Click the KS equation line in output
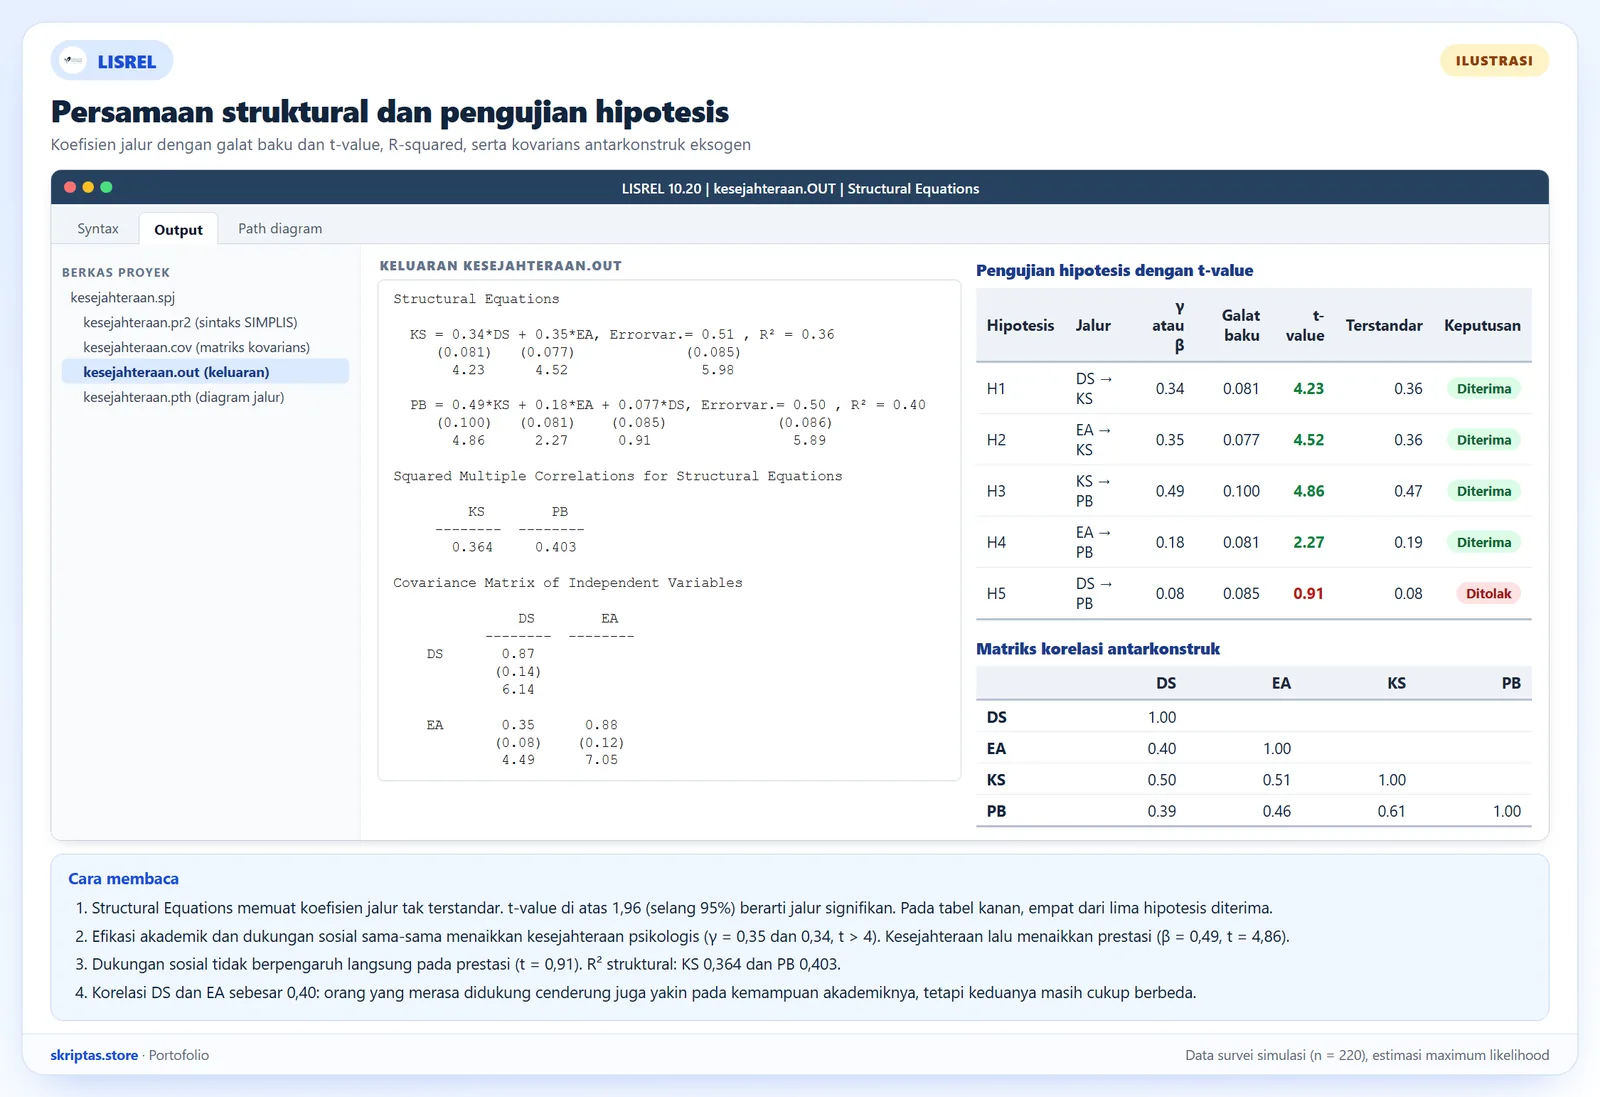The width and height of the screenshot is (1600, 1097). 622,334
